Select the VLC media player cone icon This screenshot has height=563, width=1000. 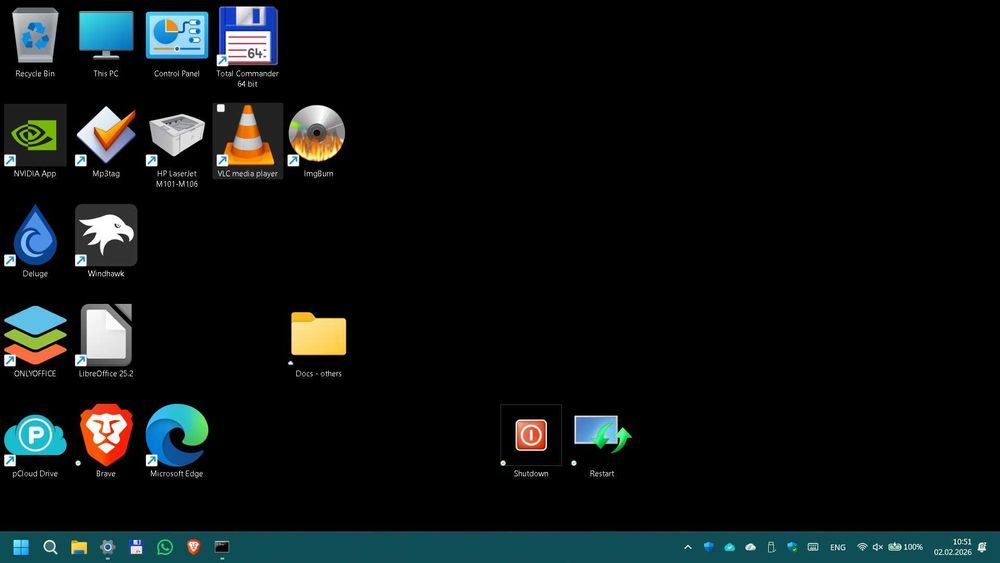click(x=247, y=135)
